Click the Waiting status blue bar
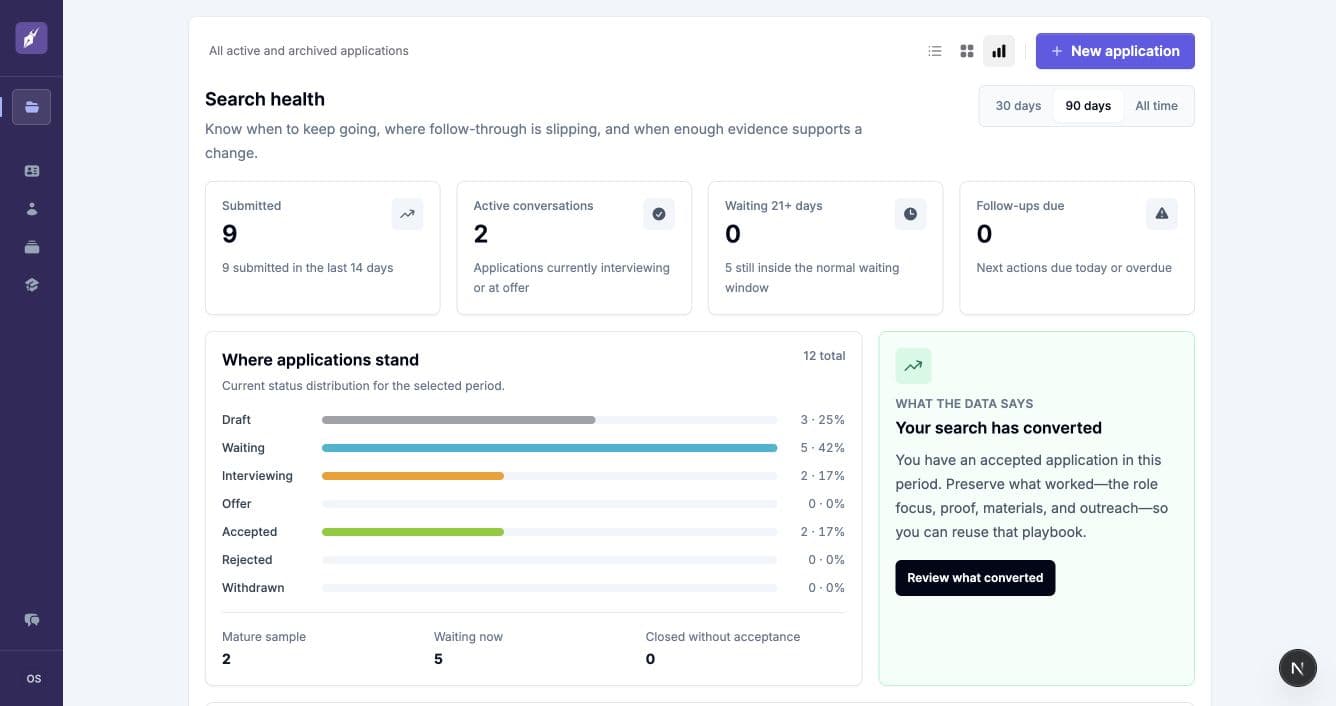Screen dimensions: 1336x706 pos(550,448)
